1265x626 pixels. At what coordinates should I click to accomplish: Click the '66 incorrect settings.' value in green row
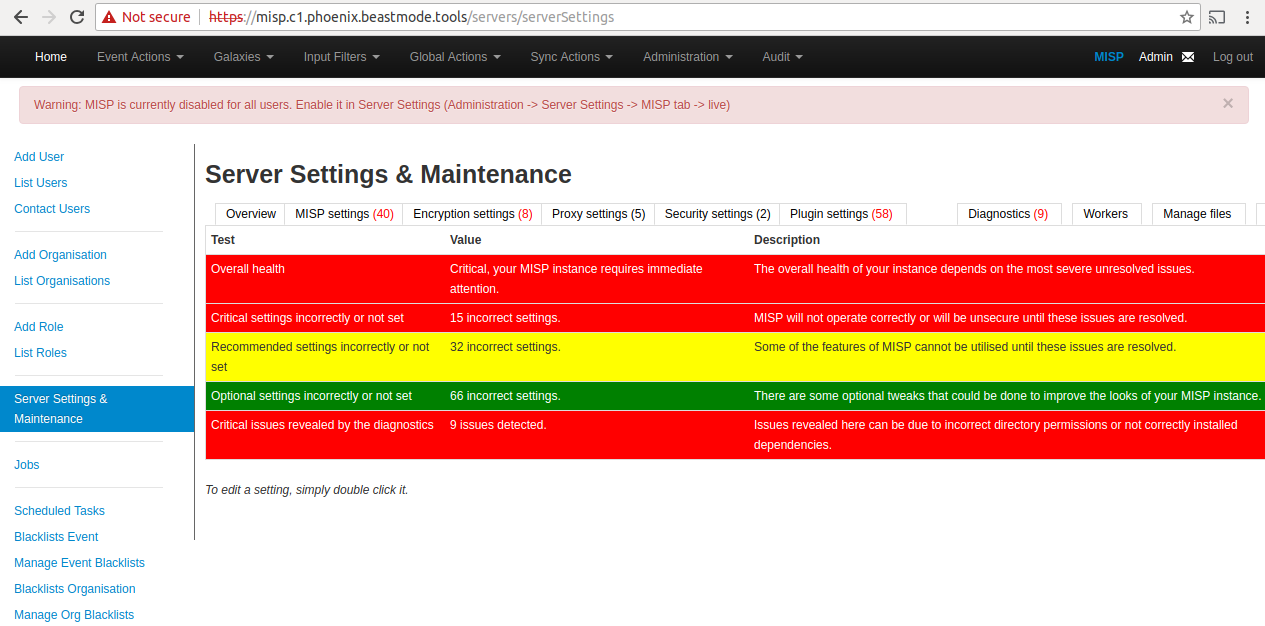pos(505,396)
